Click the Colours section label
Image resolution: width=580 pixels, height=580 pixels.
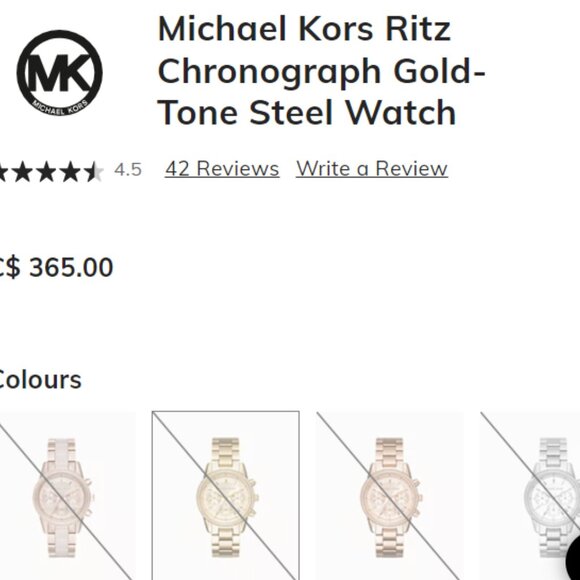tap(40, 380)
